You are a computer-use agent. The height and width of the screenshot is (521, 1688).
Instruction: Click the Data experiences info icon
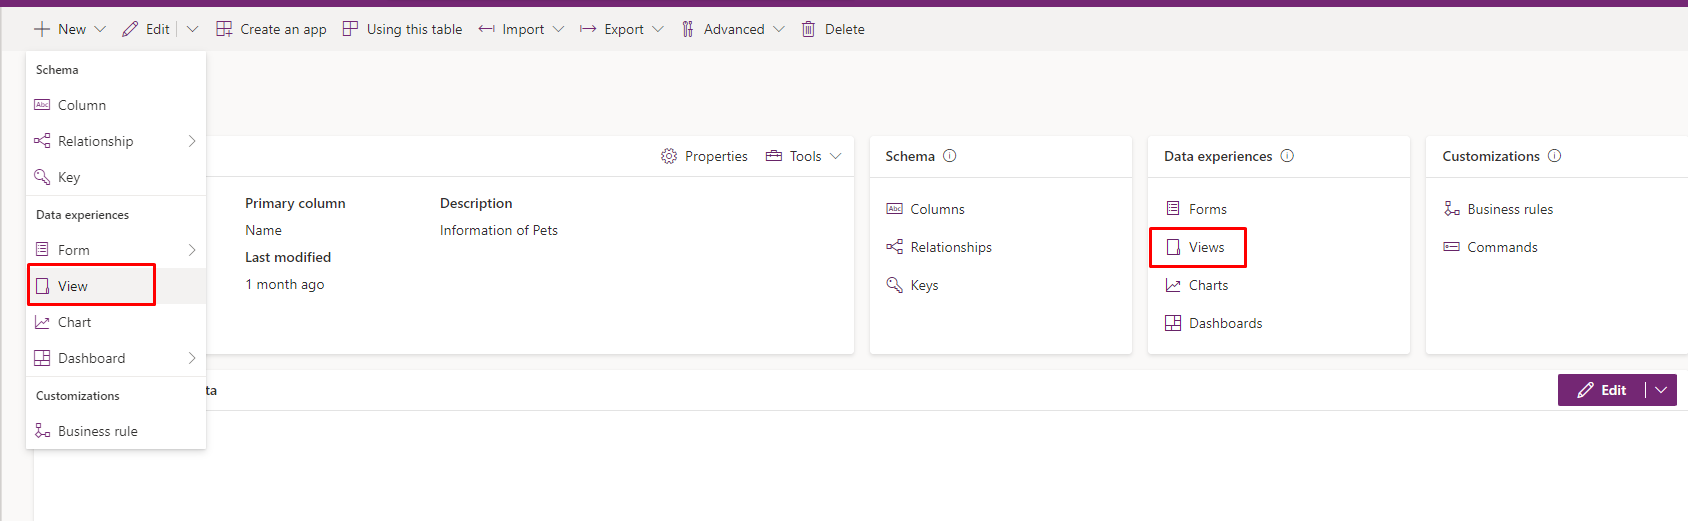pos(1287,156)
